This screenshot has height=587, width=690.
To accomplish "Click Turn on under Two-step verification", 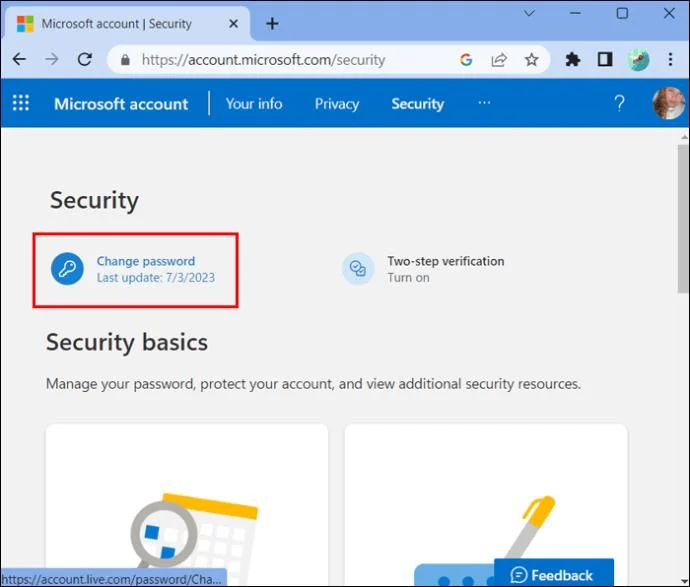I will coord(408,278).
